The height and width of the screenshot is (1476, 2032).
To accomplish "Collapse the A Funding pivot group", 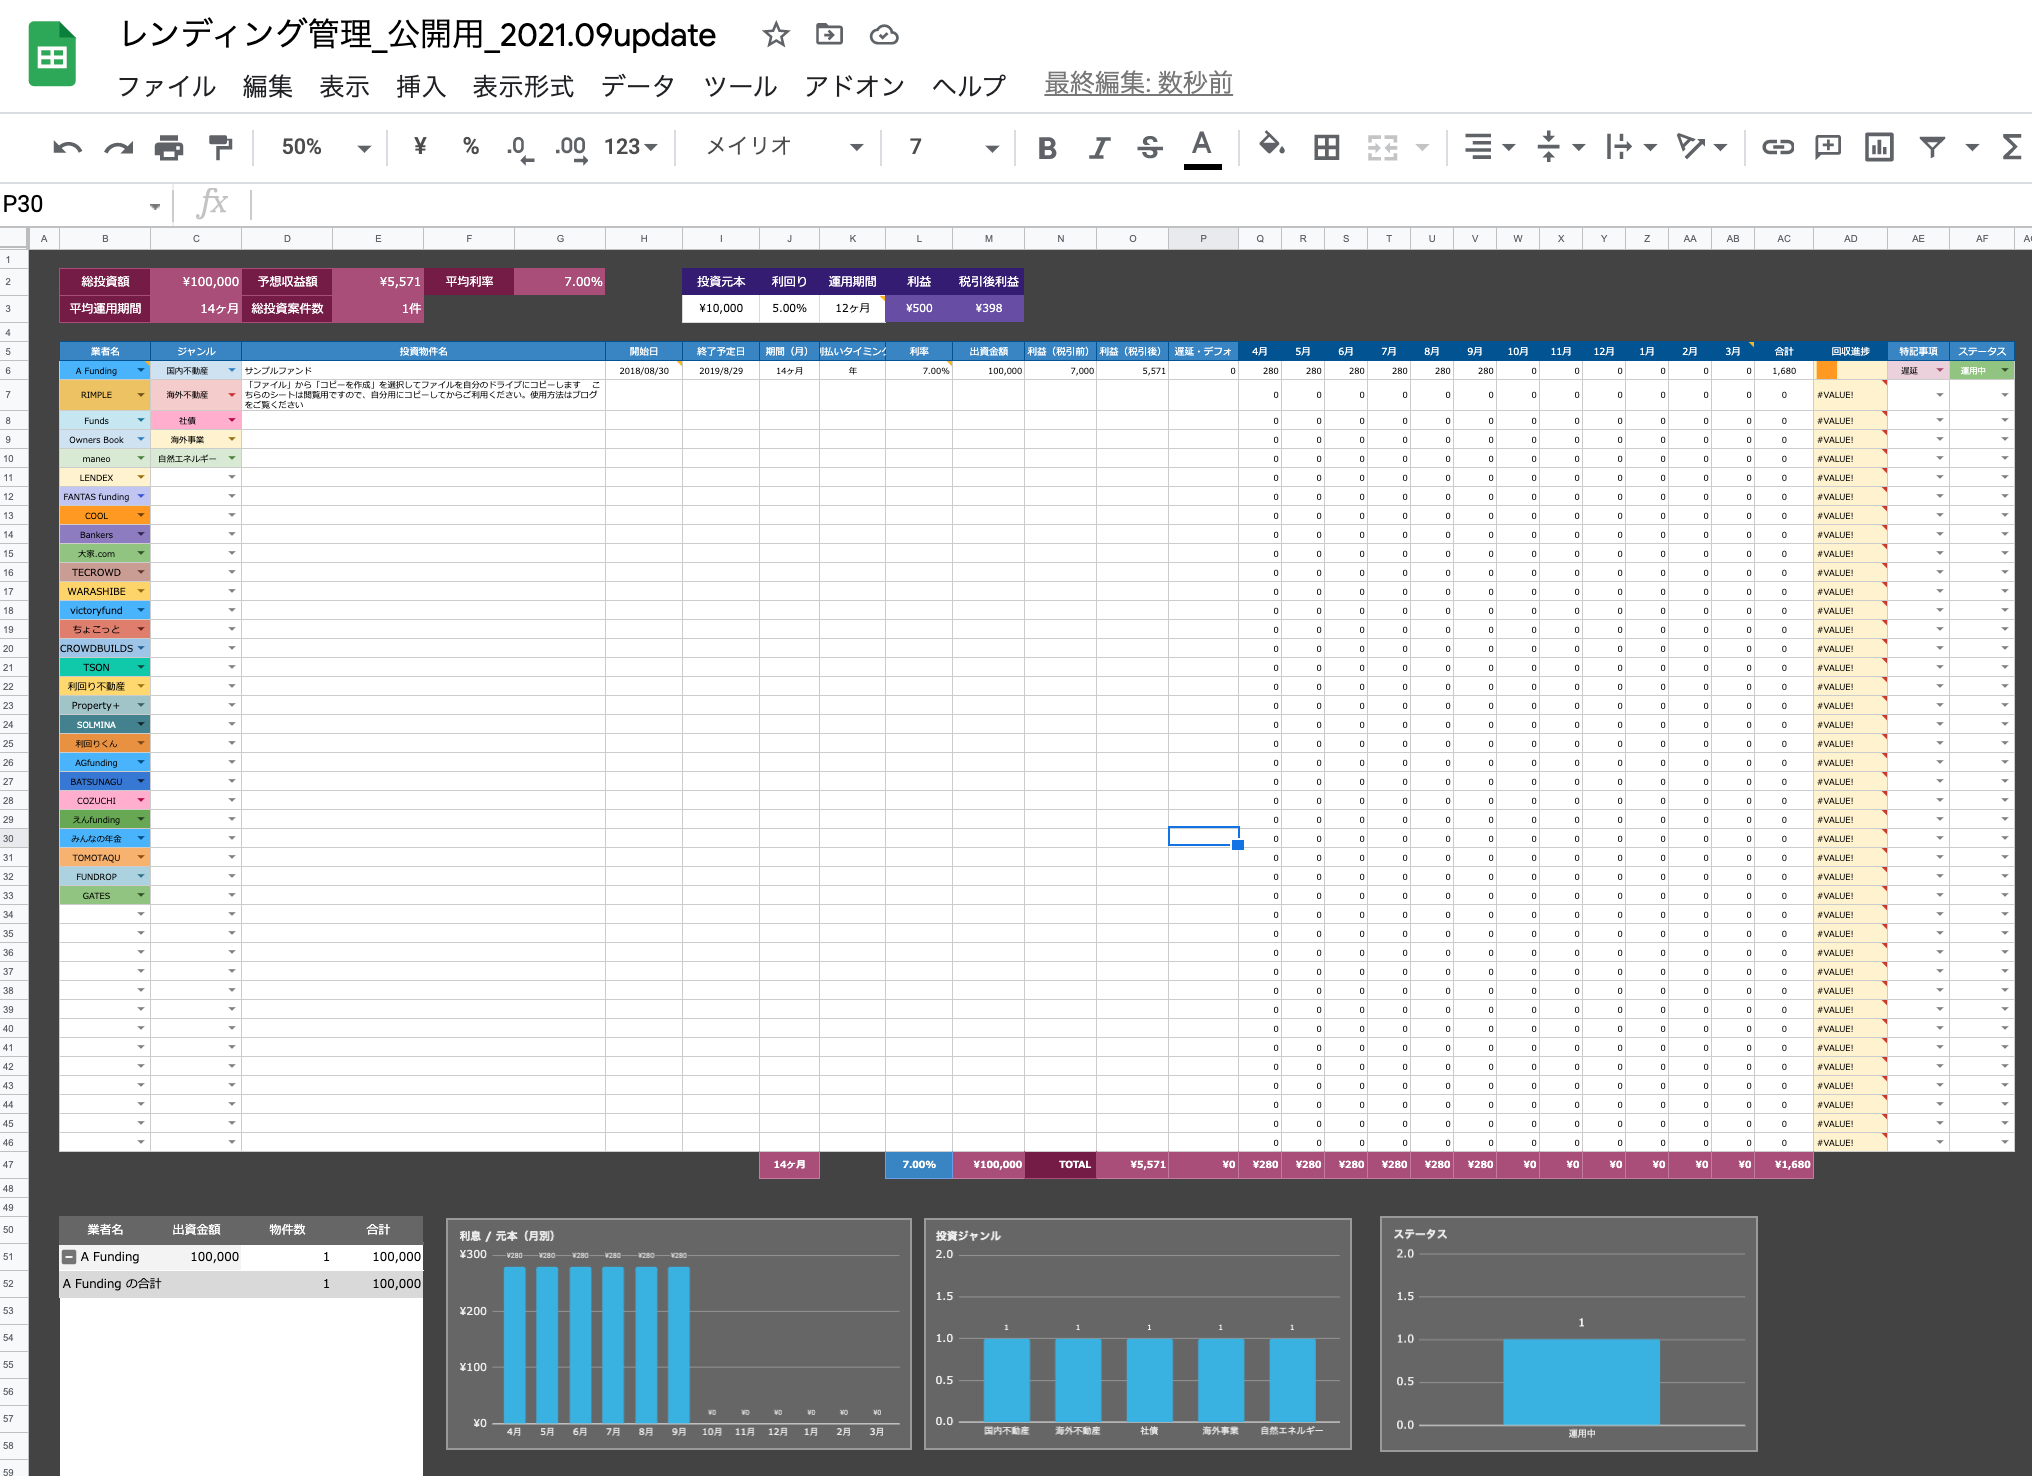I will coord(69,1257).
